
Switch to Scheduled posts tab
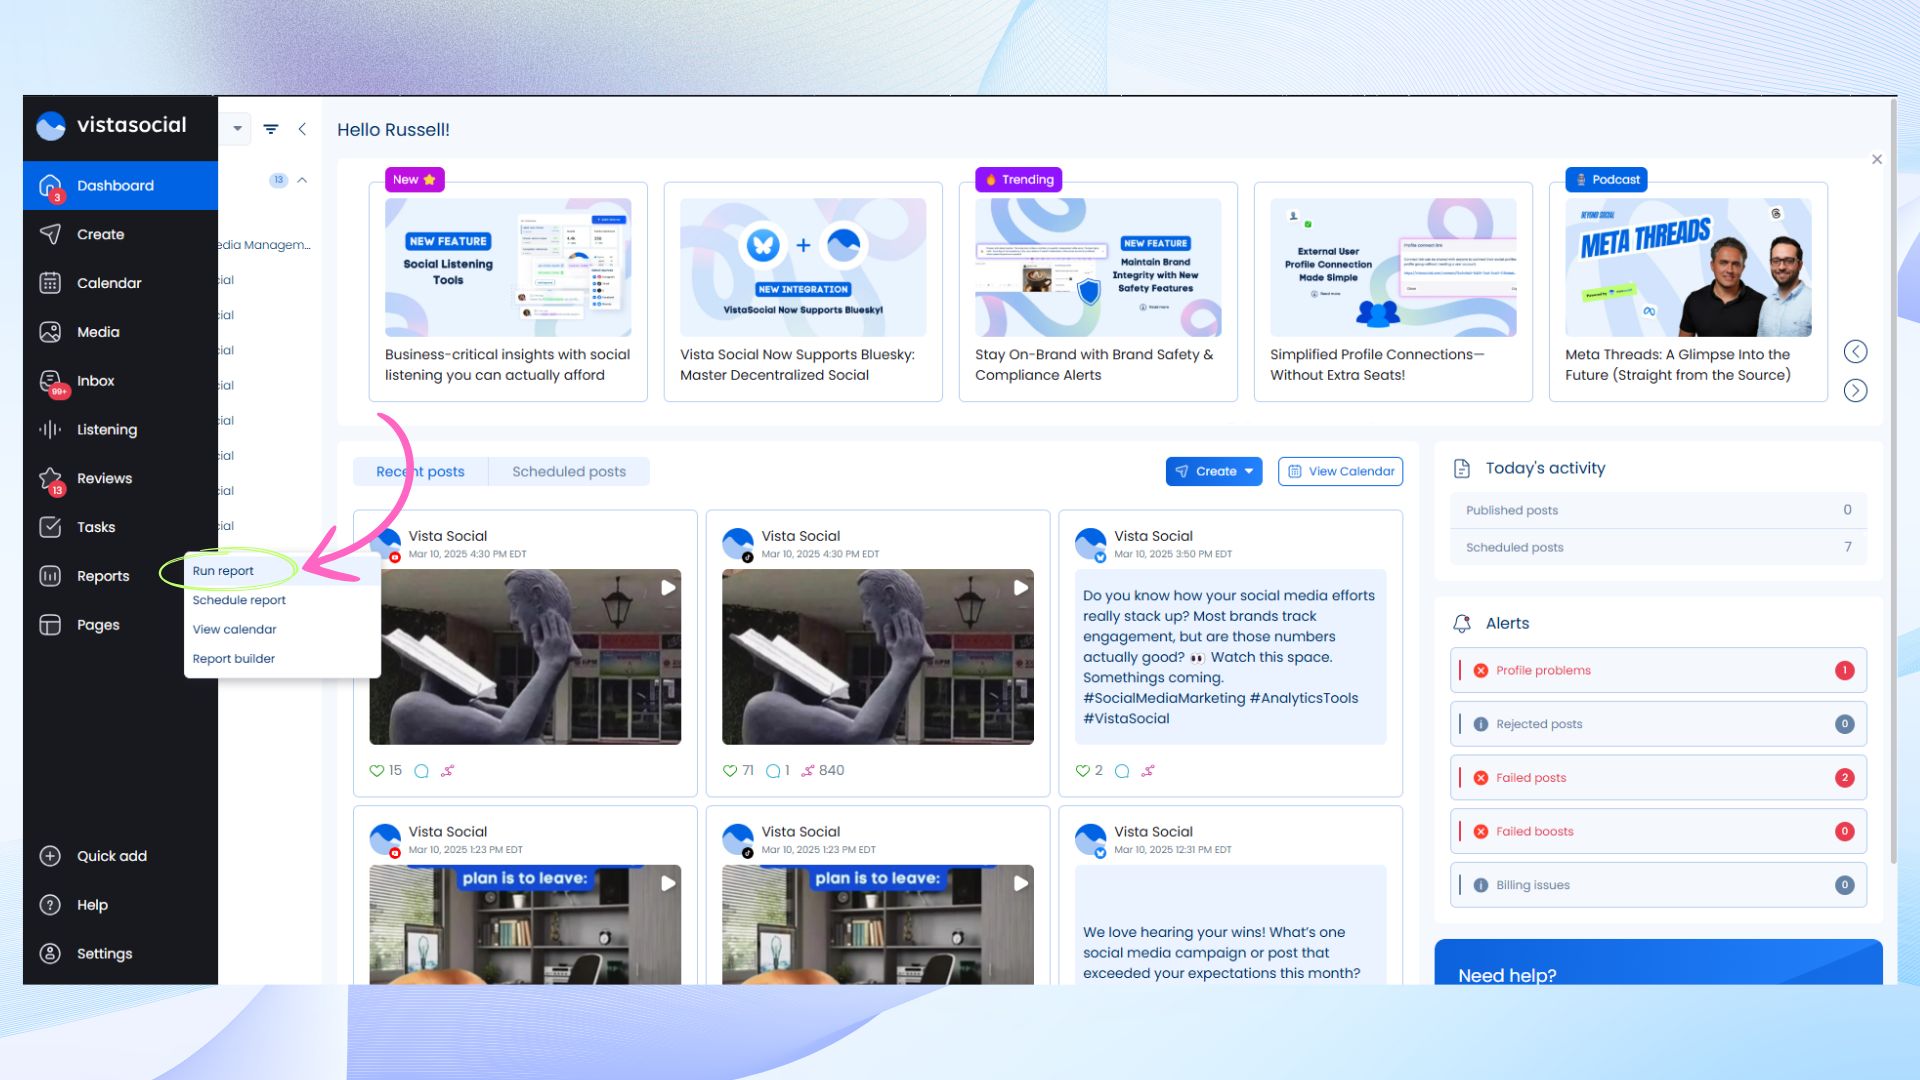point(568,472)
